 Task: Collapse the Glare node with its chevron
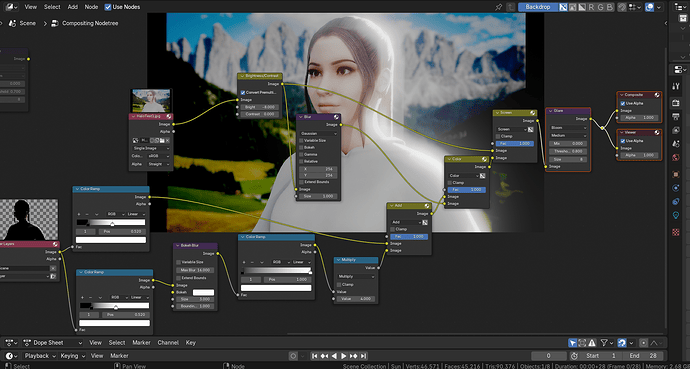click(550, 111)
